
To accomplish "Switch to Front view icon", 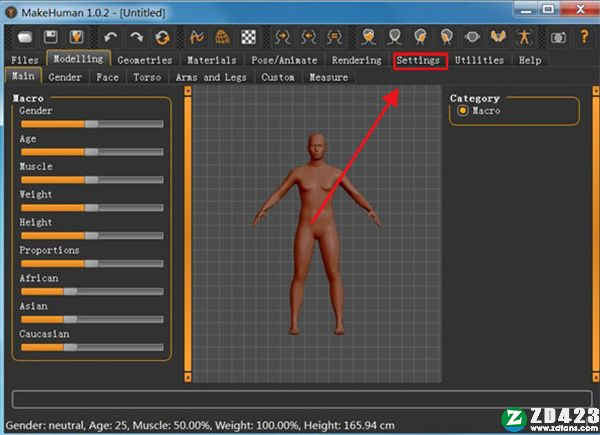I will coord(369,37).
